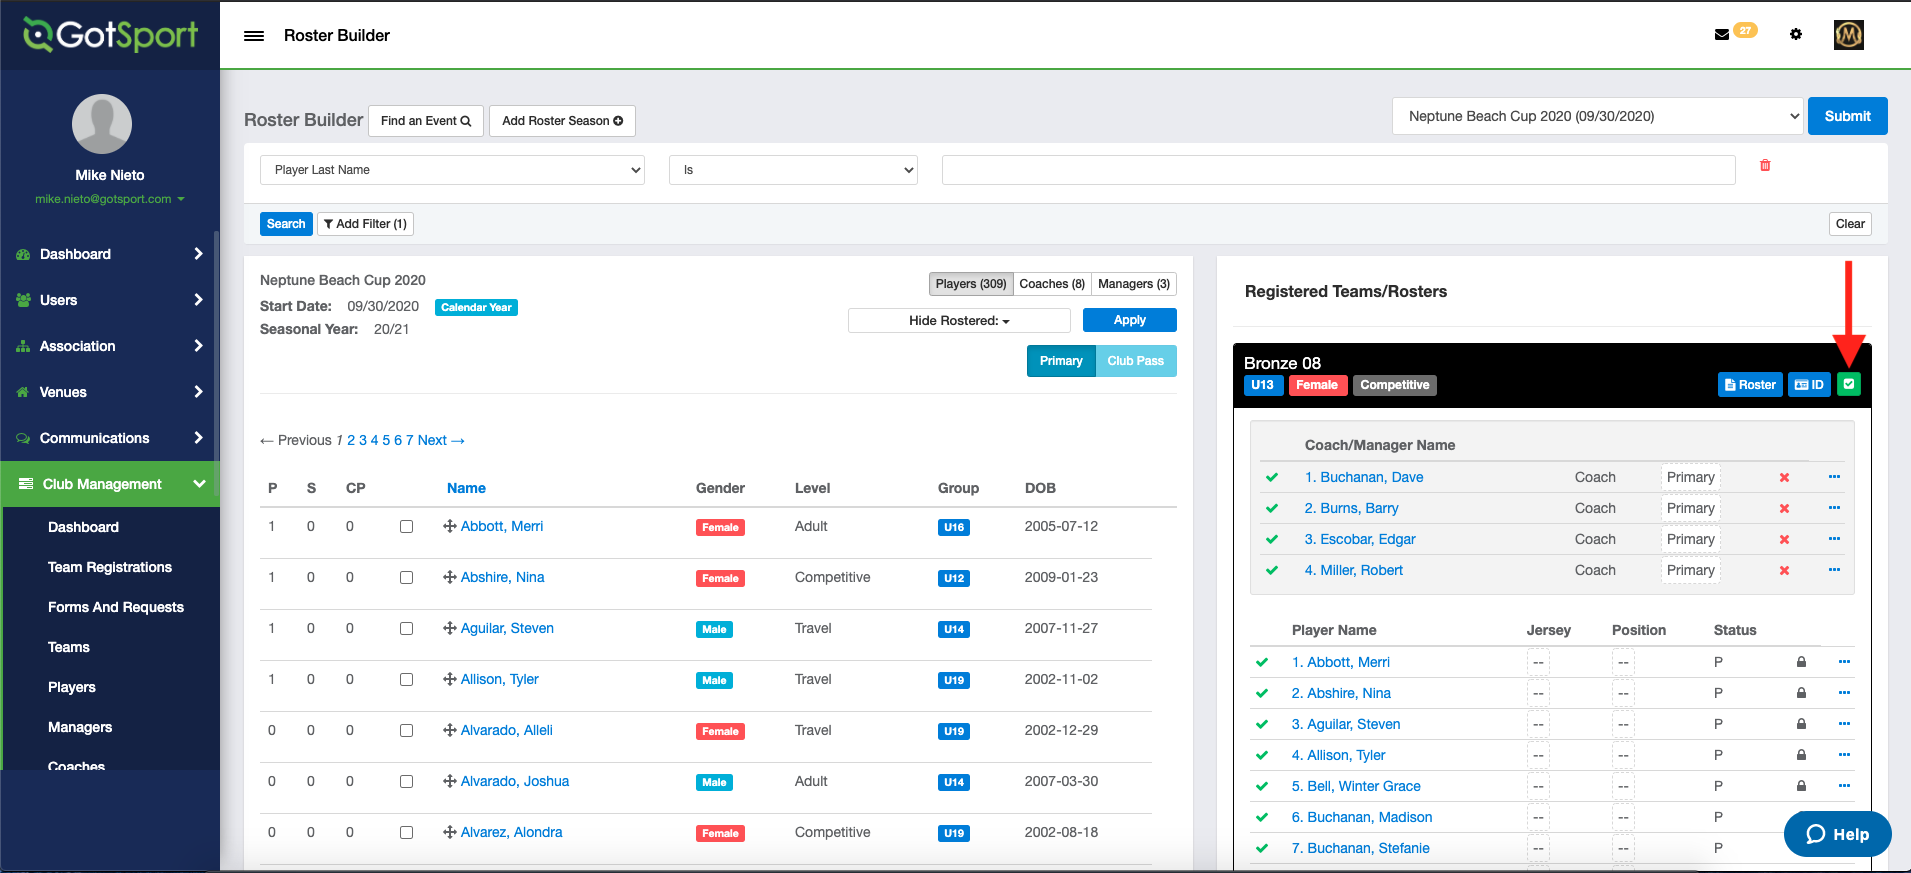Viewport: 1911px width, 873px height.
Task: Remove coach Miller, Robert with red X
Action: tap(1784, 571)
